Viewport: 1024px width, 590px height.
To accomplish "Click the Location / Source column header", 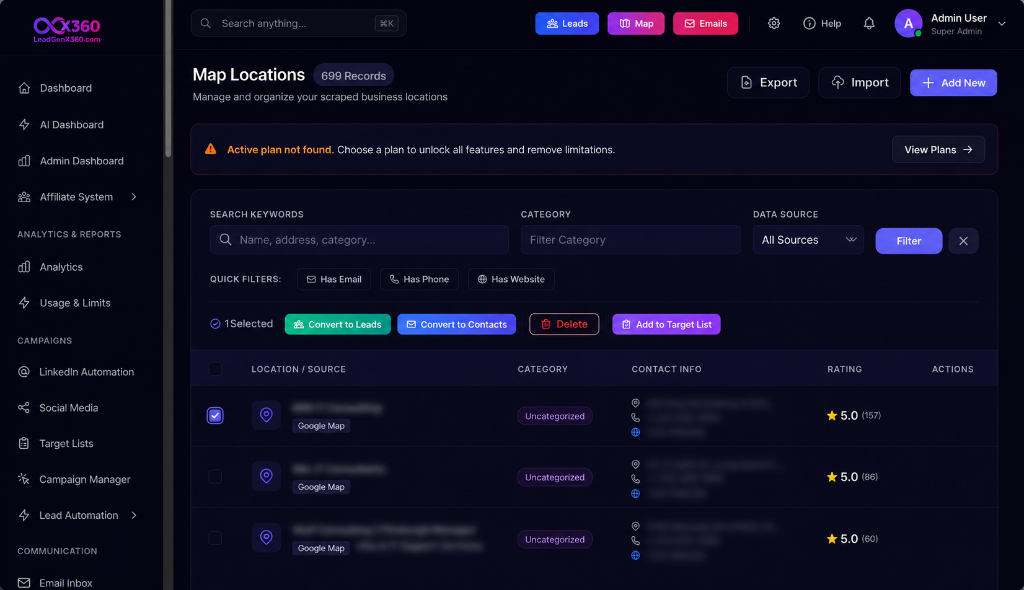I will point(298,369).
